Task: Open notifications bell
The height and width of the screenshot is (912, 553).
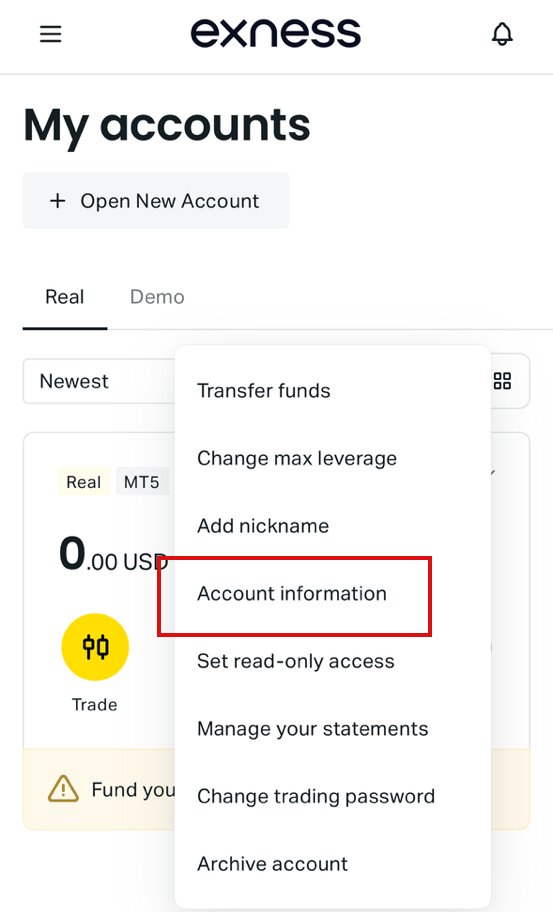Action: [x=502, y=34]
